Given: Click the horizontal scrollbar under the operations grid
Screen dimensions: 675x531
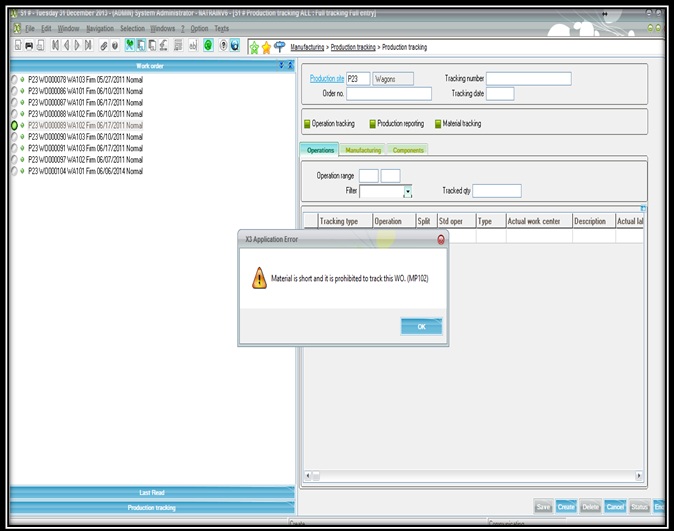Looking at the screenshot, I should pos(470,476).
